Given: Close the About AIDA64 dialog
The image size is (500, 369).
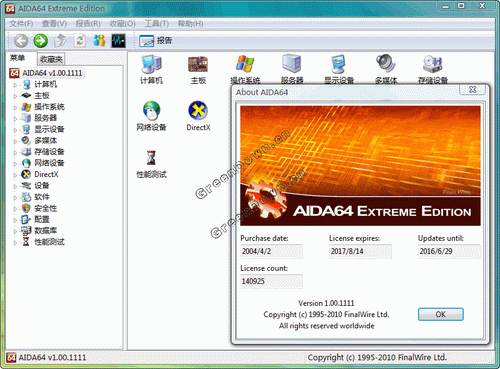Looking at the screenshot, I should (472, 89).
